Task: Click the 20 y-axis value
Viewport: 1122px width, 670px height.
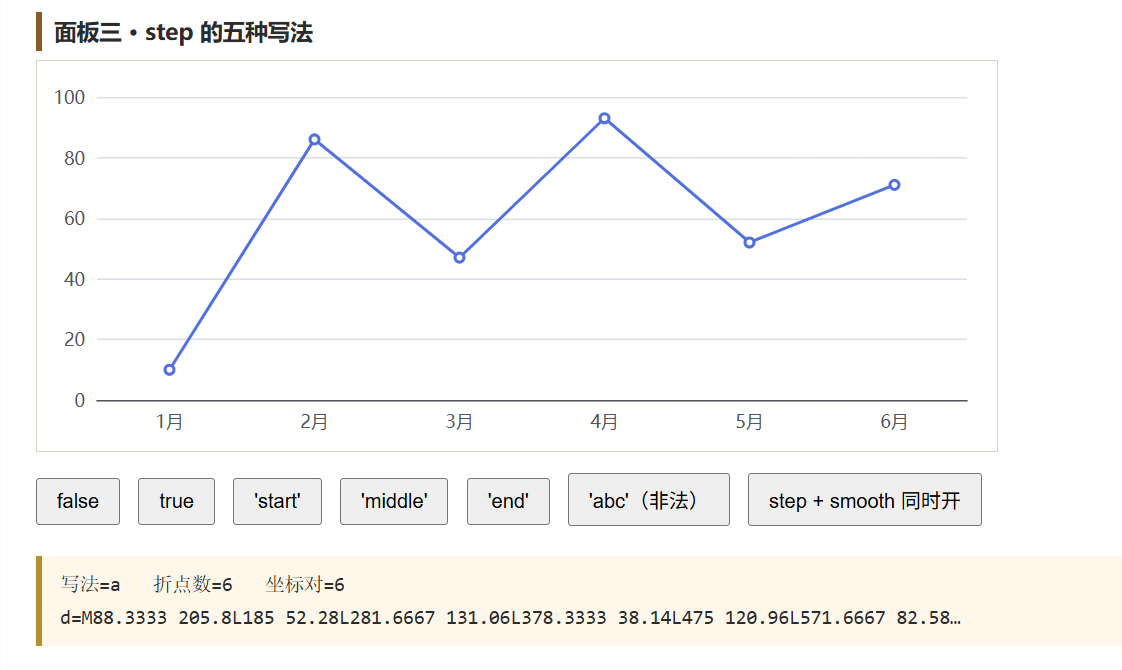Action: (x=74, y=339)
